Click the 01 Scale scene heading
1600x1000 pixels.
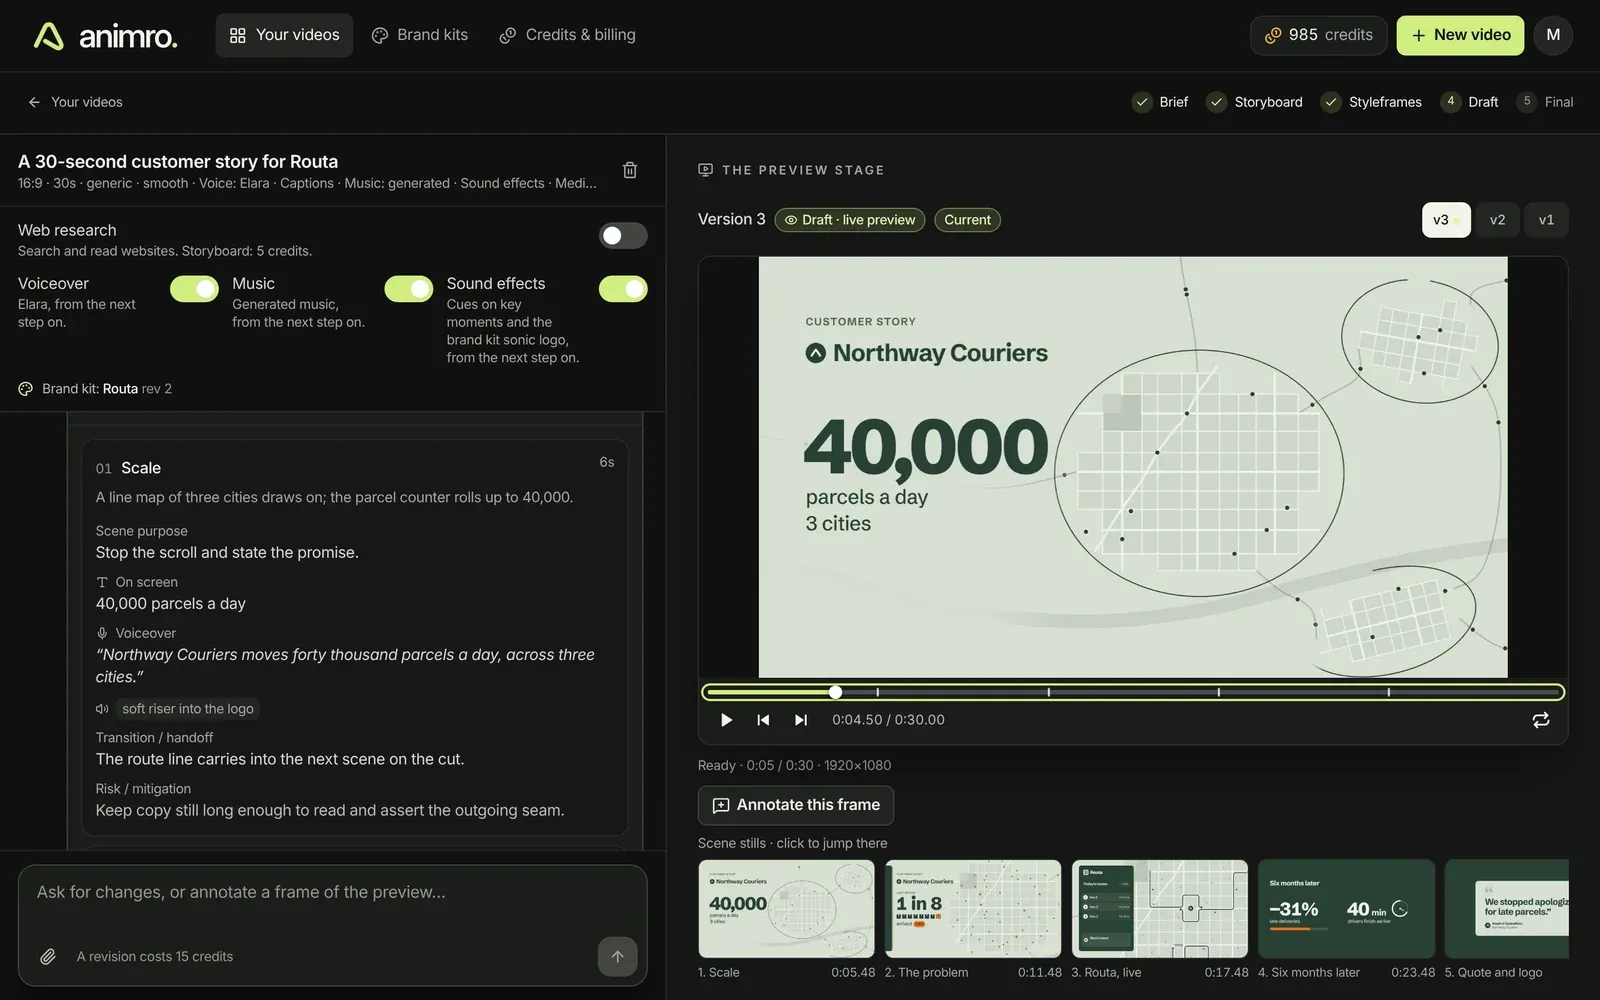[x=128, y=468]
